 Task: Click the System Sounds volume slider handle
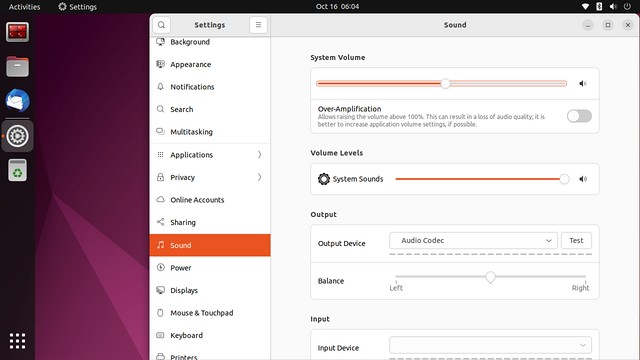[564, 179]
